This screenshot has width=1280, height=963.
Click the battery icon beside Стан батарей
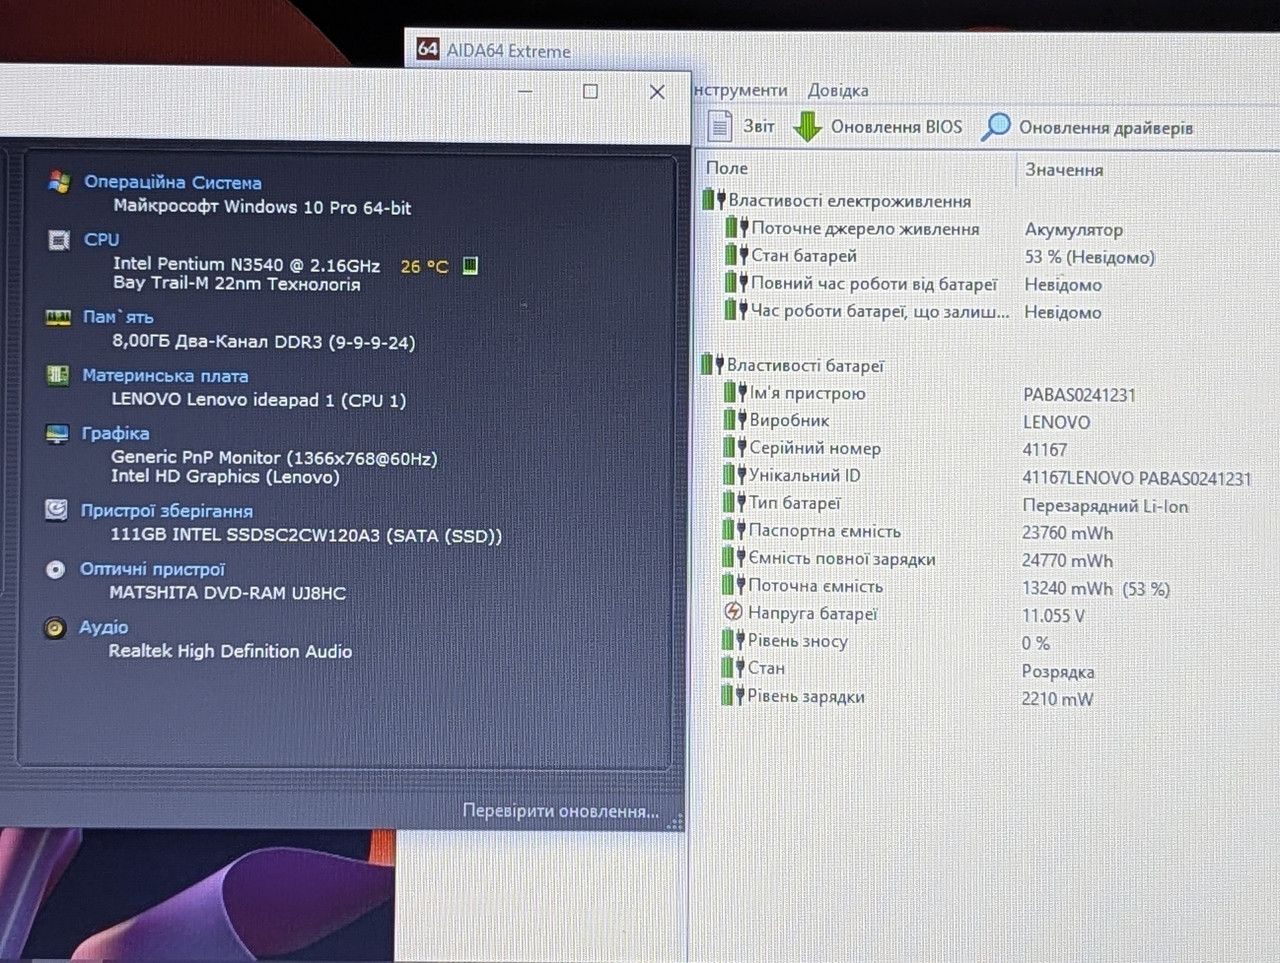coord(737,255)
